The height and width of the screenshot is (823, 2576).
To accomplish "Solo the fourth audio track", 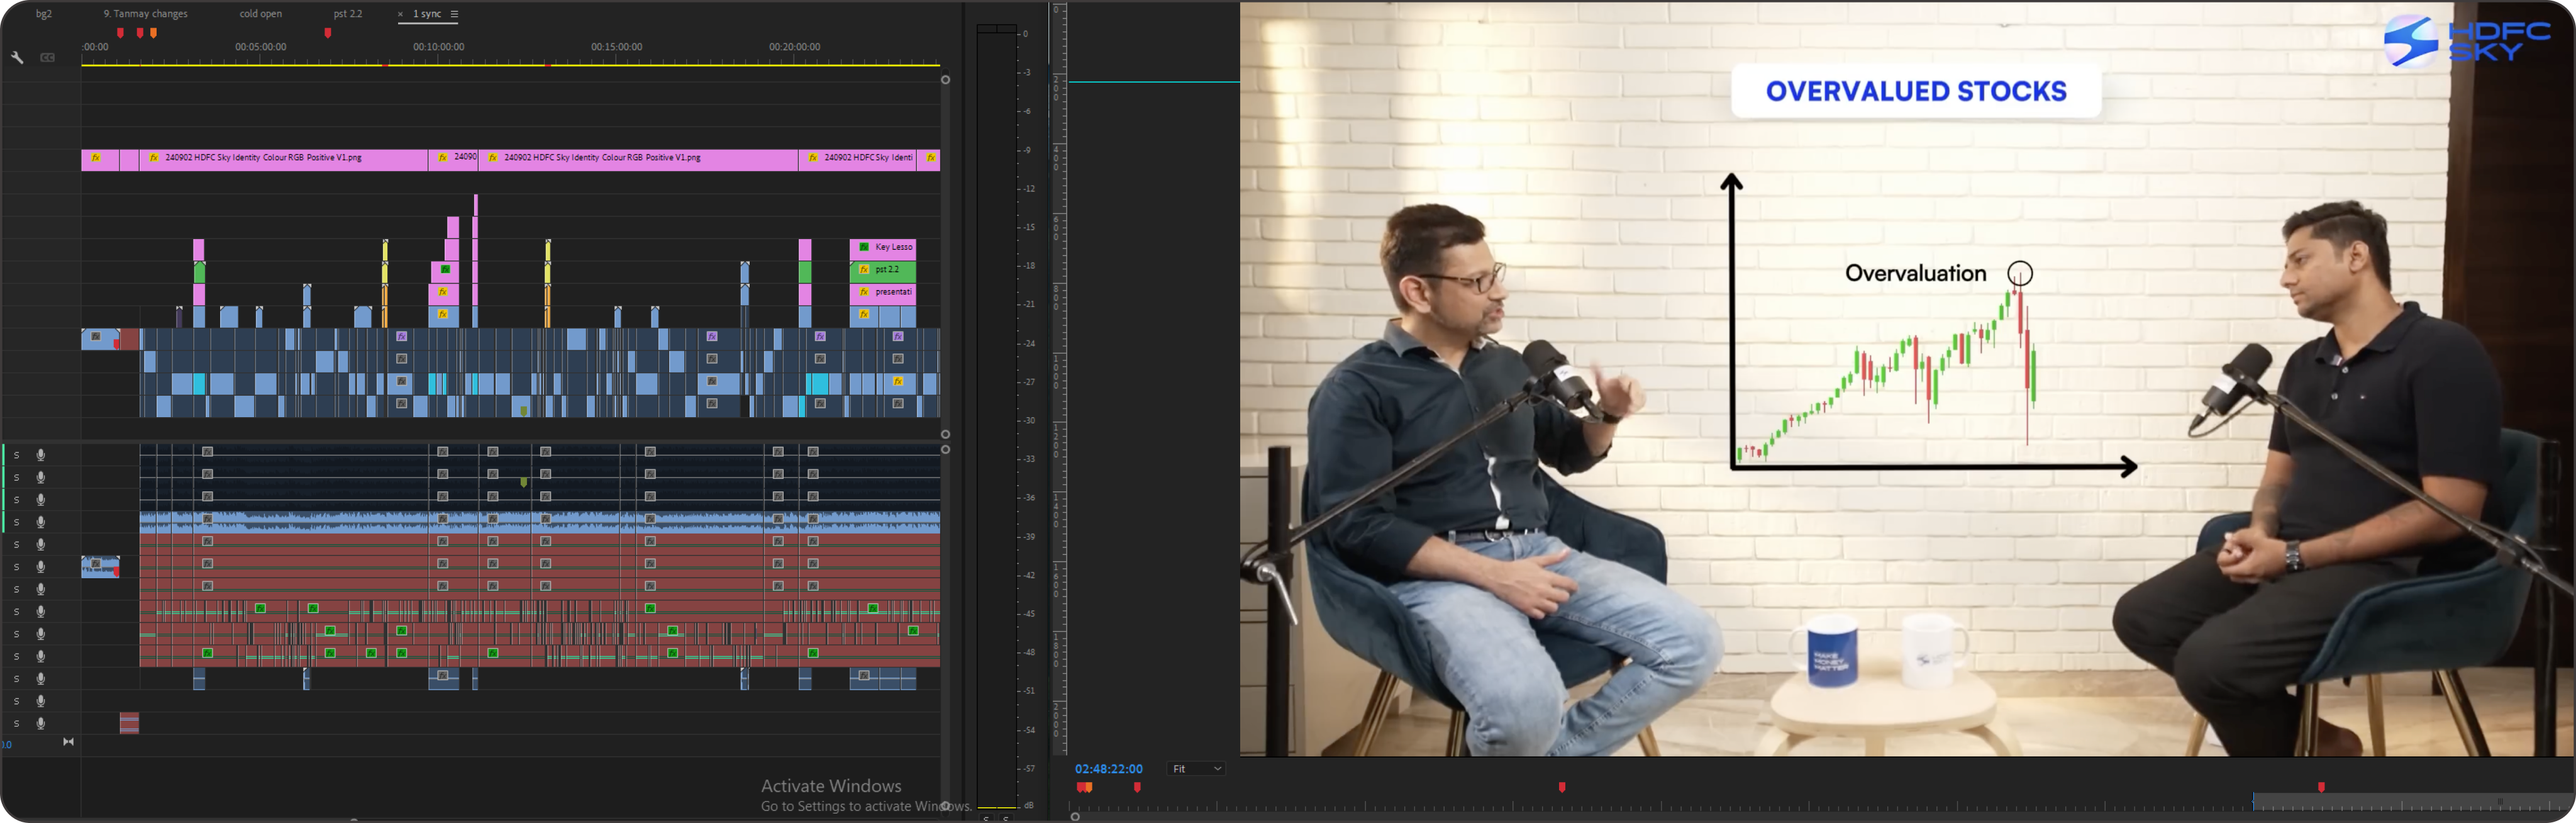I will 16,522.
